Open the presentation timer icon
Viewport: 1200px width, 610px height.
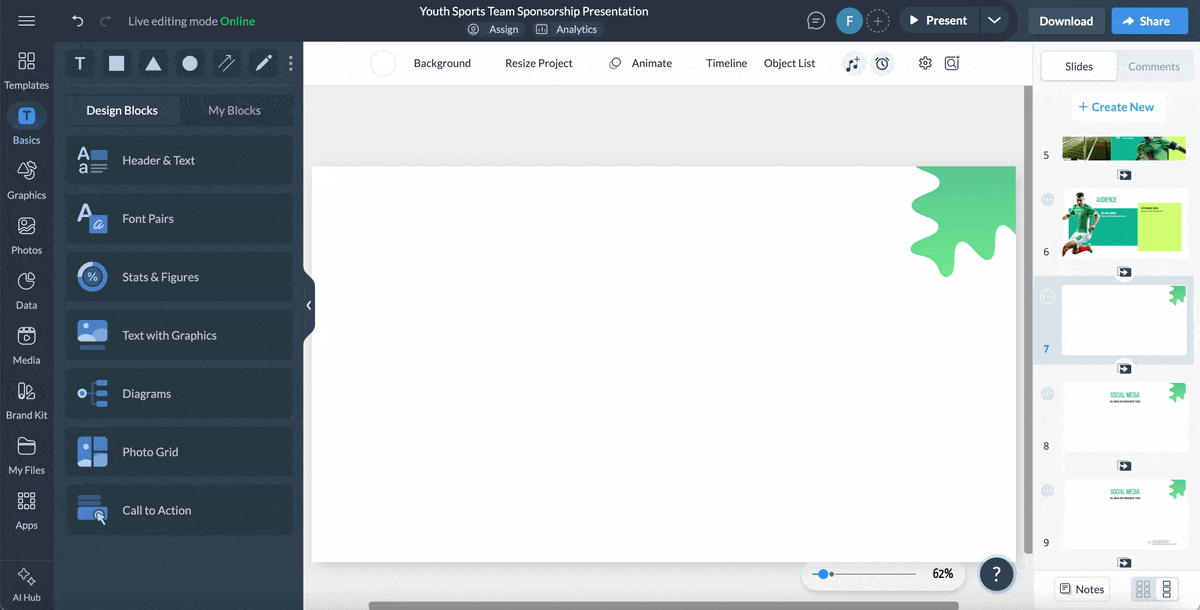click(x=882, y=63)
